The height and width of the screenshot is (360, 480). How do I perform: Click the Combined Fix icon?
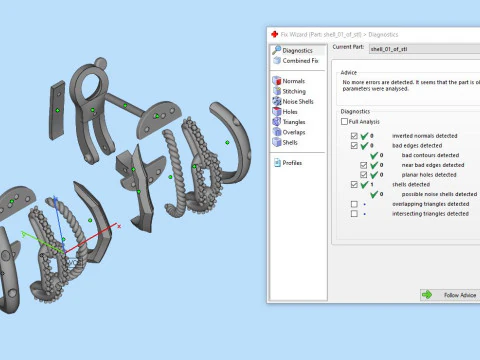(277, 60)
